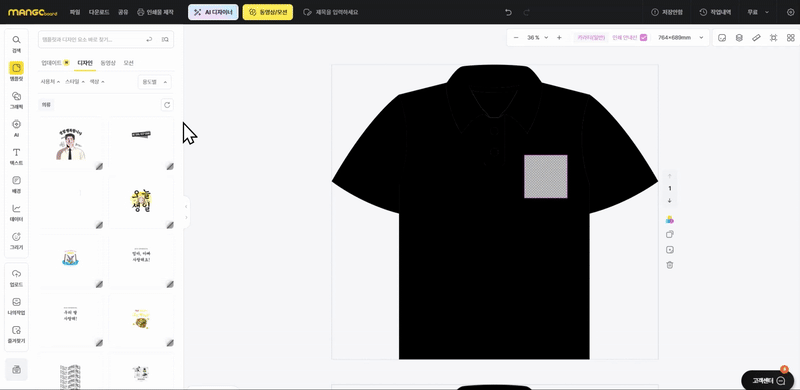Click the settings gear in top-right corner
The image size is (800, 390).
[791, 12]
